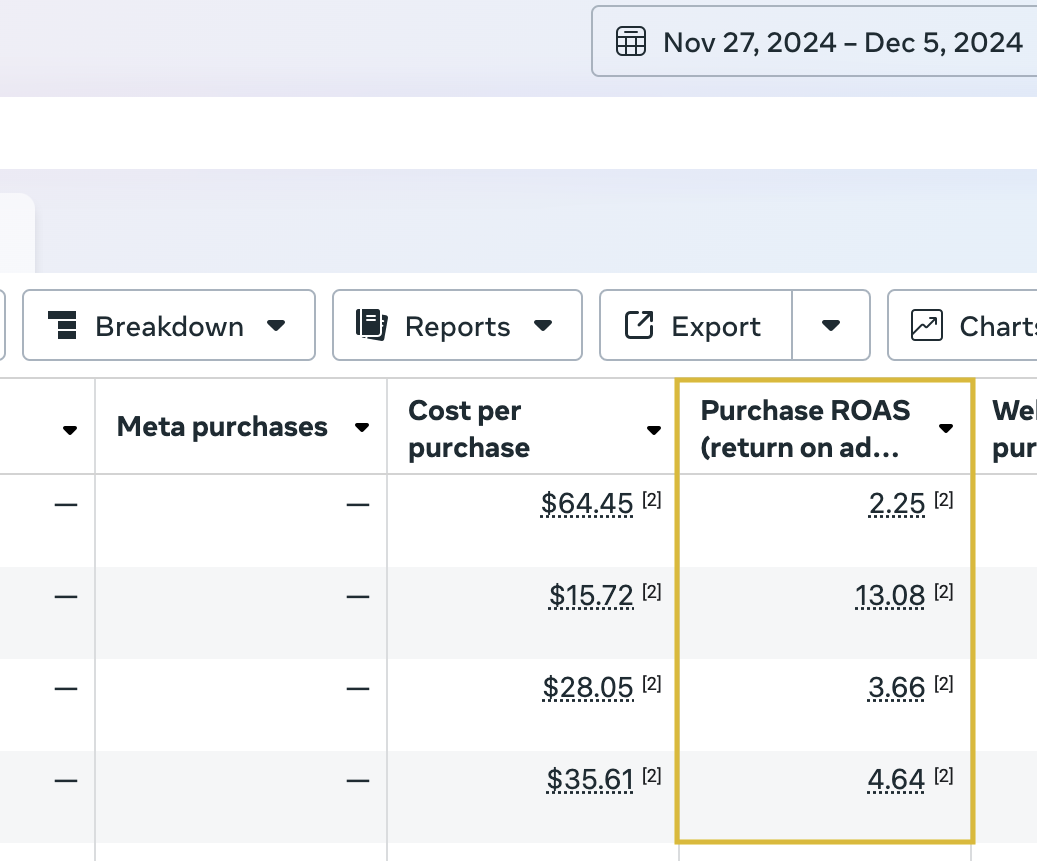Click the Reports documents icon
This screenshot has width=1037, height=861.
371,325
